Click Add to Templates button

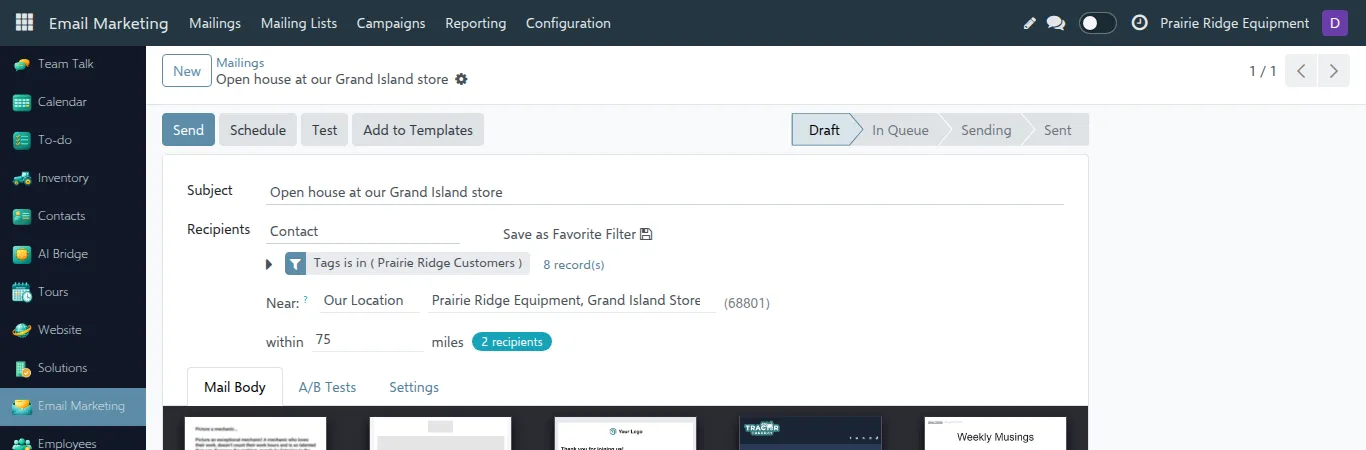click(418, 130)
